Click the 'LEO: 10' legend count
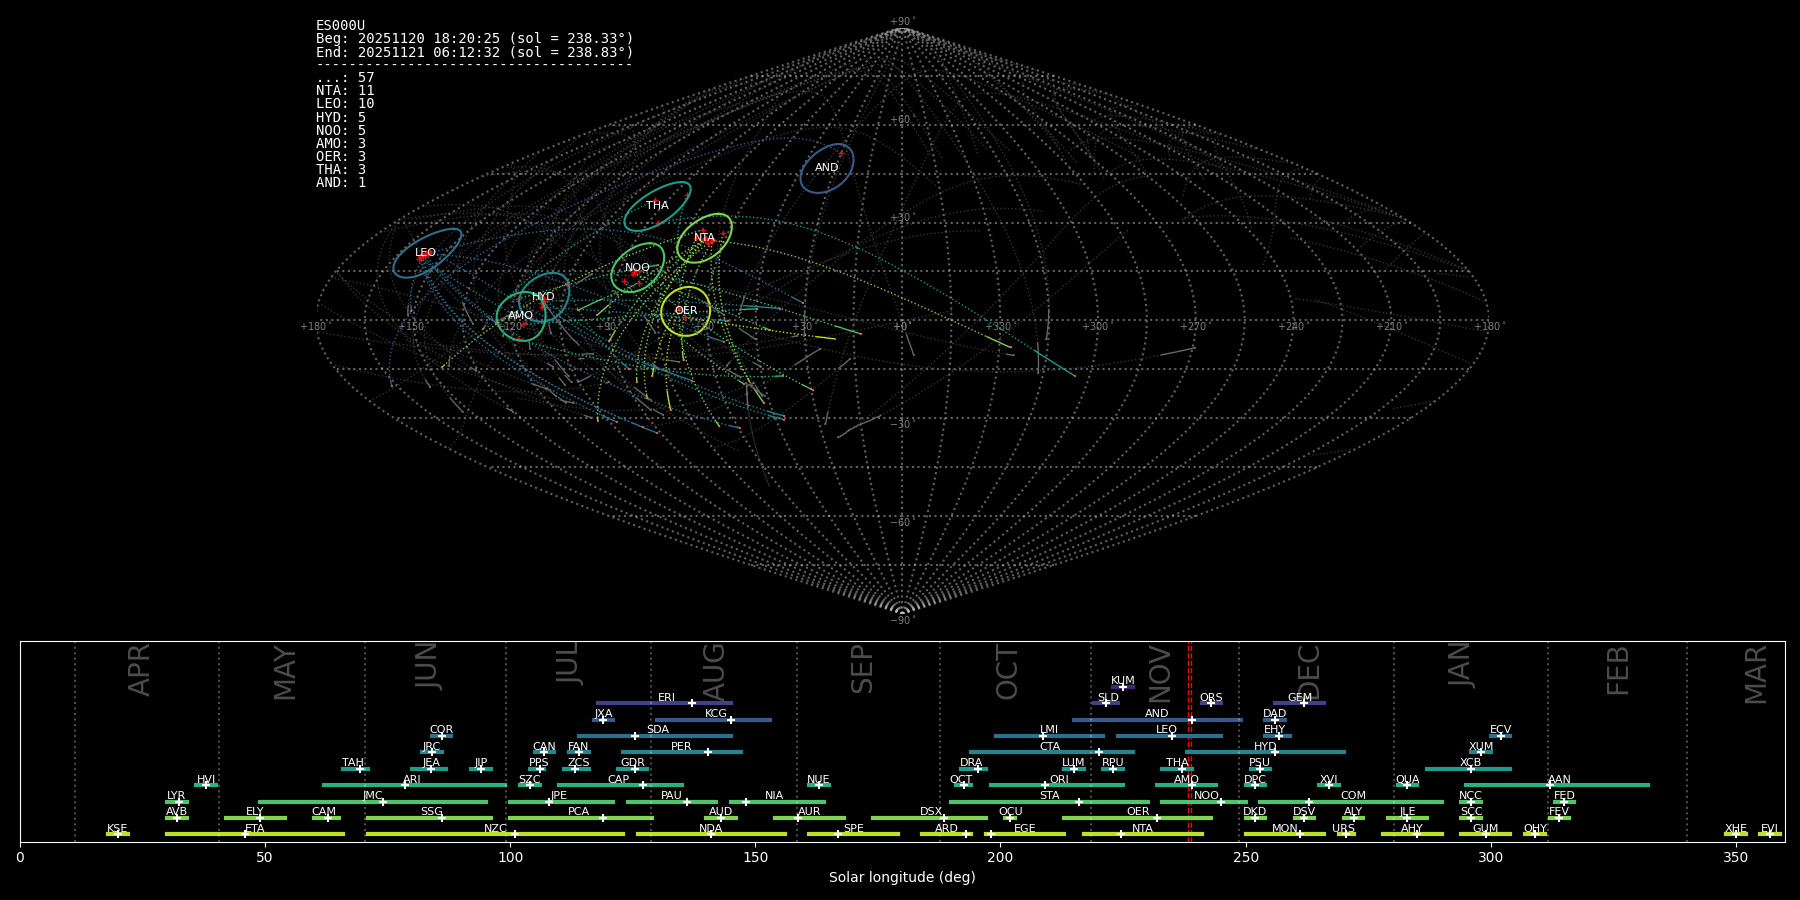Image resolution: width=1800 pixels, height=900 pixels. [x=345, y=104]
